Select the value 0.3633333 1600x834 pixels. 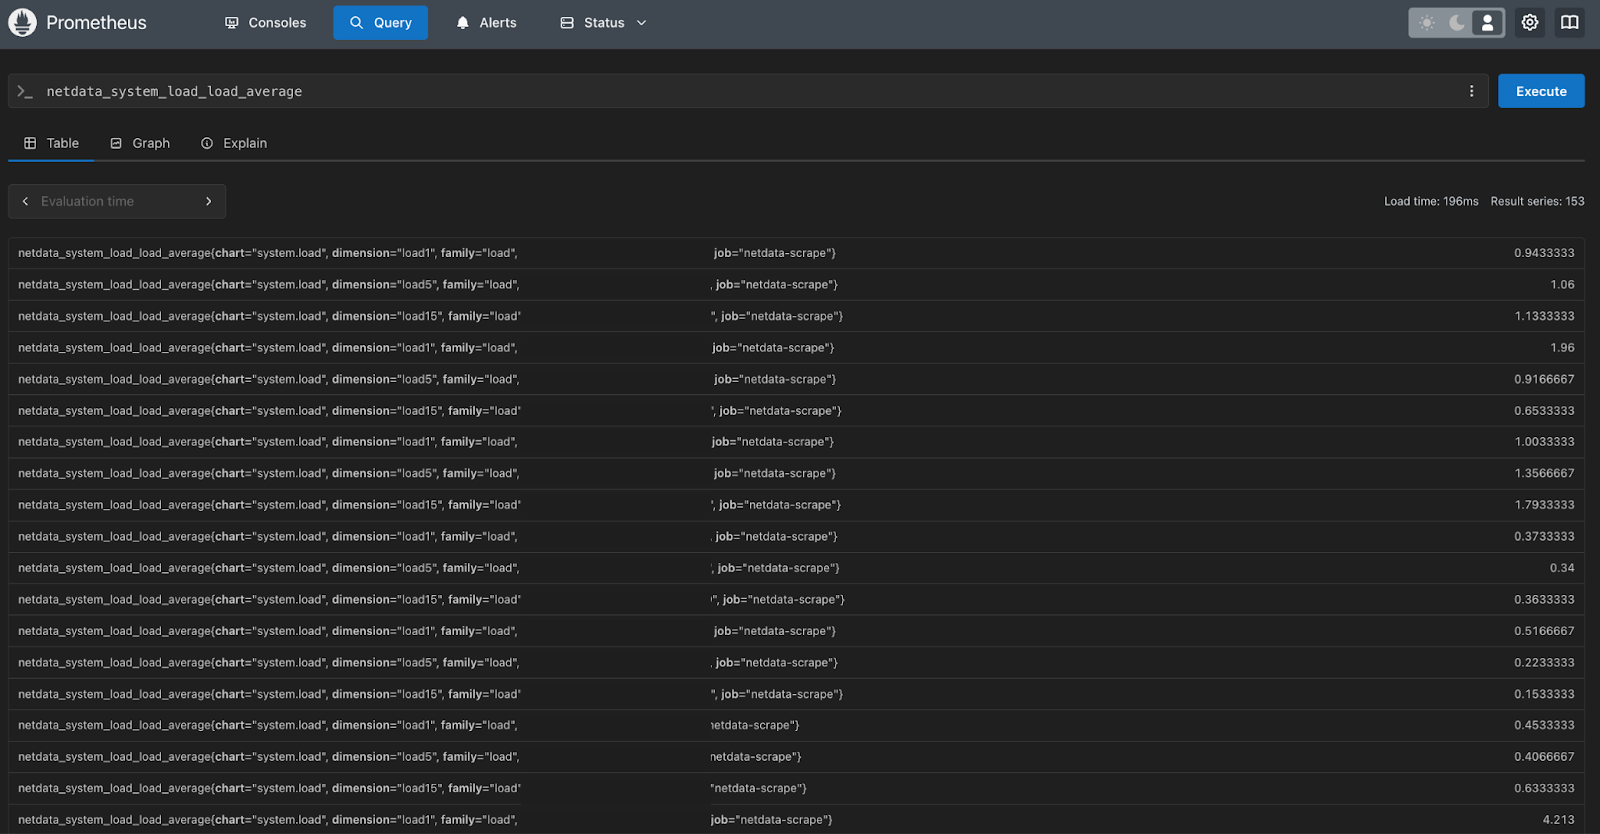pos(1544,600)
